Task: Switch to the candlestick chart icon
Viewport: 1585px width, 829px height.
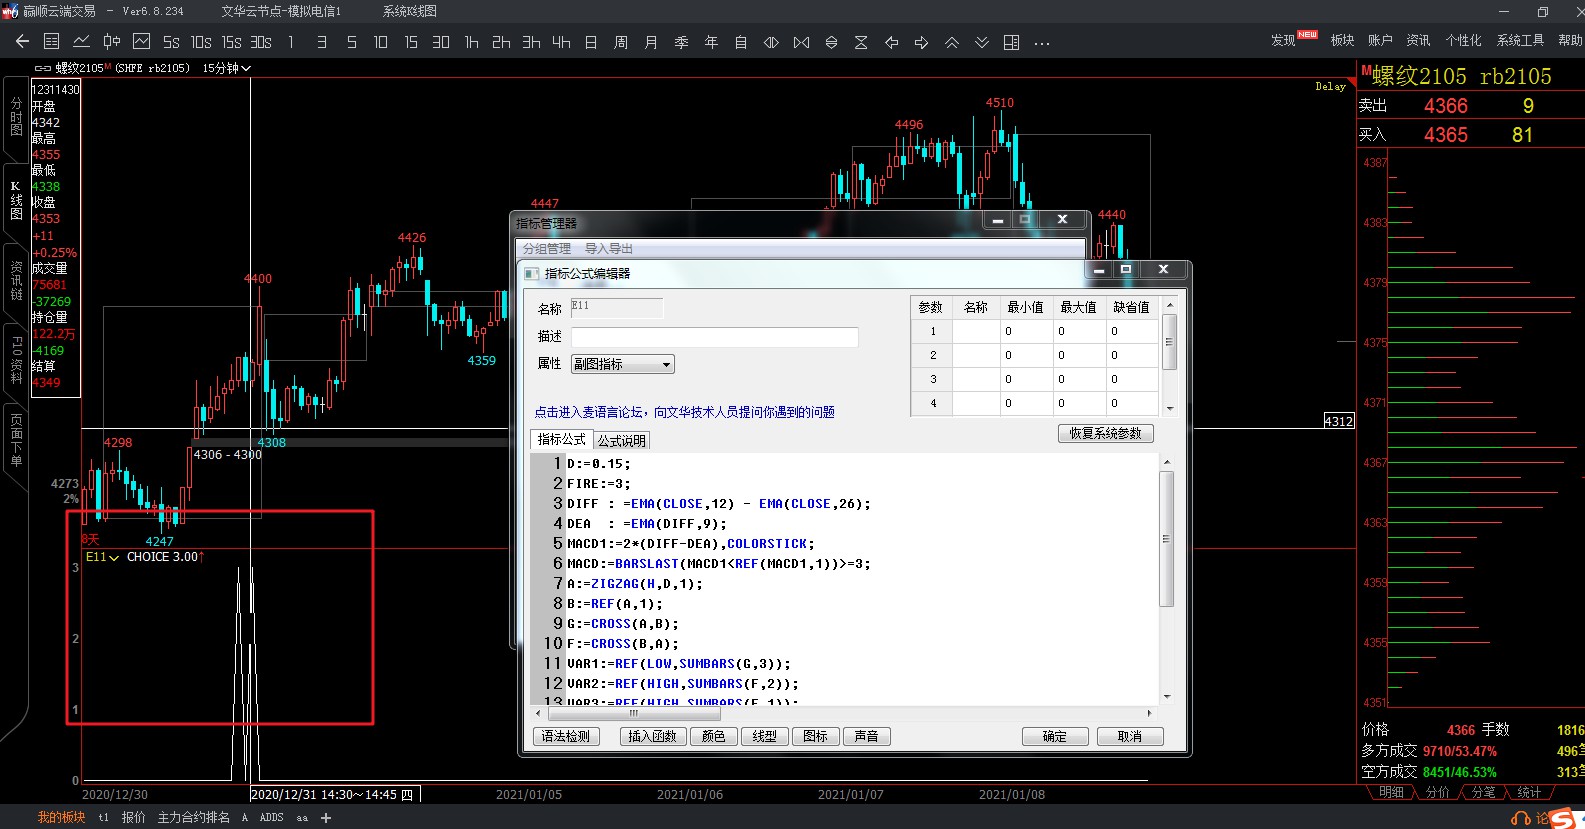Action: 112,42
